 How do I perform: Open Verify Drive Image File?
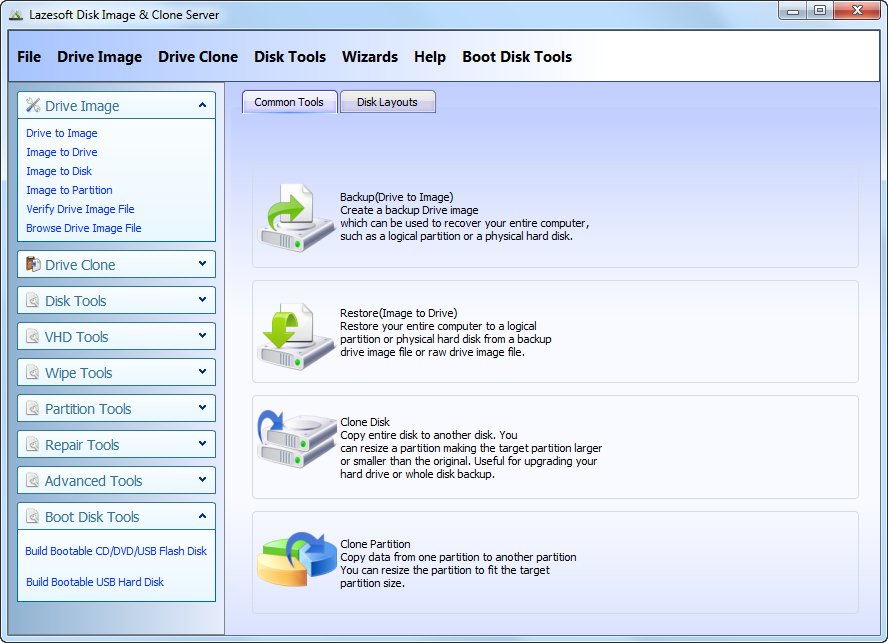pos(80,209)
